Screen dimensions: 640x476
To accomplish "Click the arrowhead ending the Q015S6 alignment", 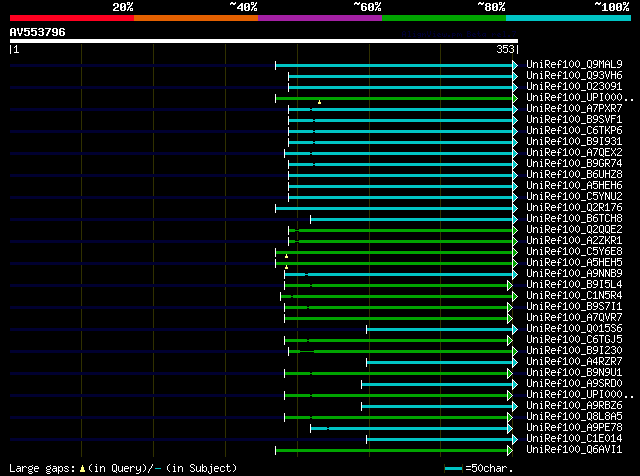I will point(515,329).
